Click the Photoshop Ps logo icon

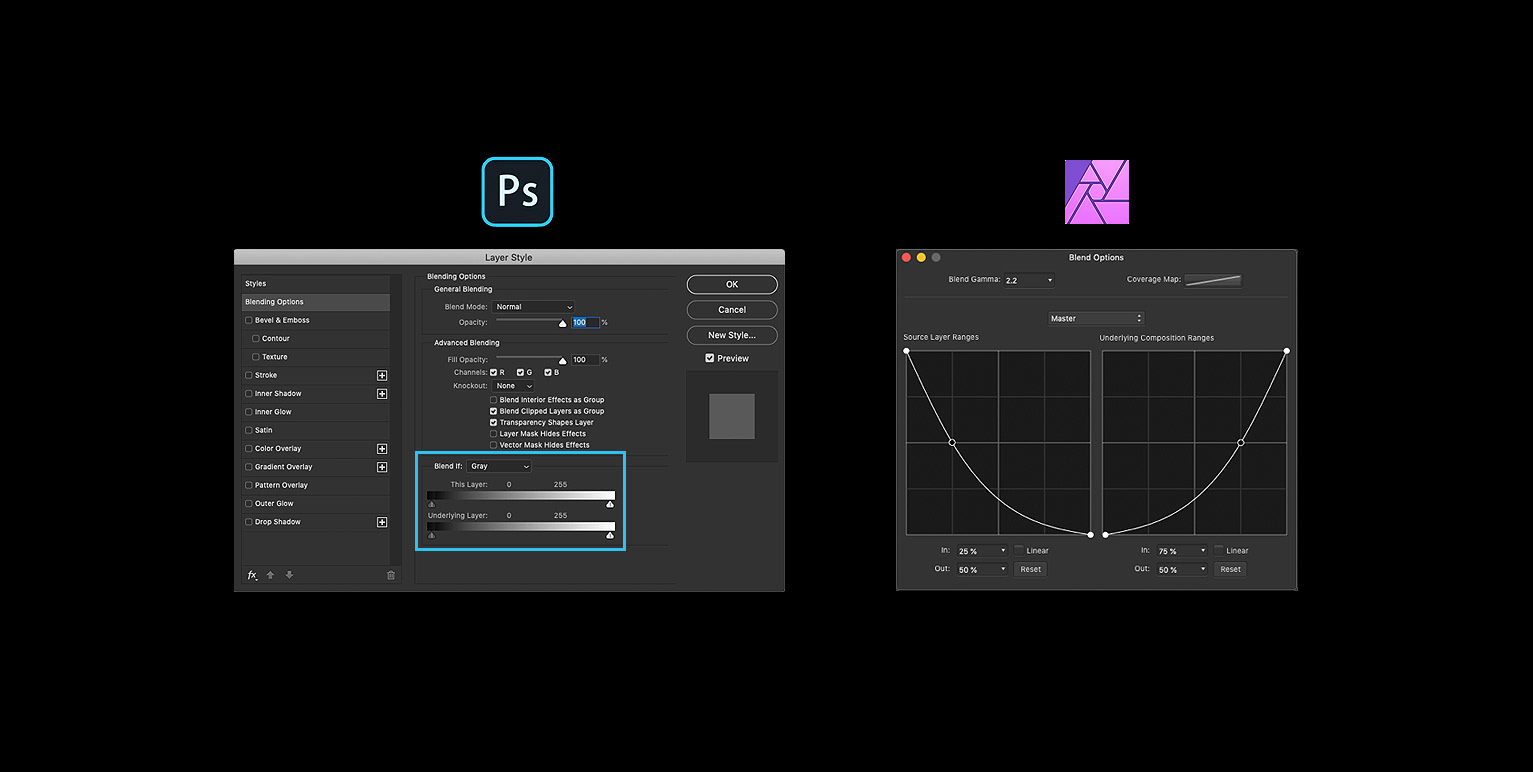coord(517,192)
